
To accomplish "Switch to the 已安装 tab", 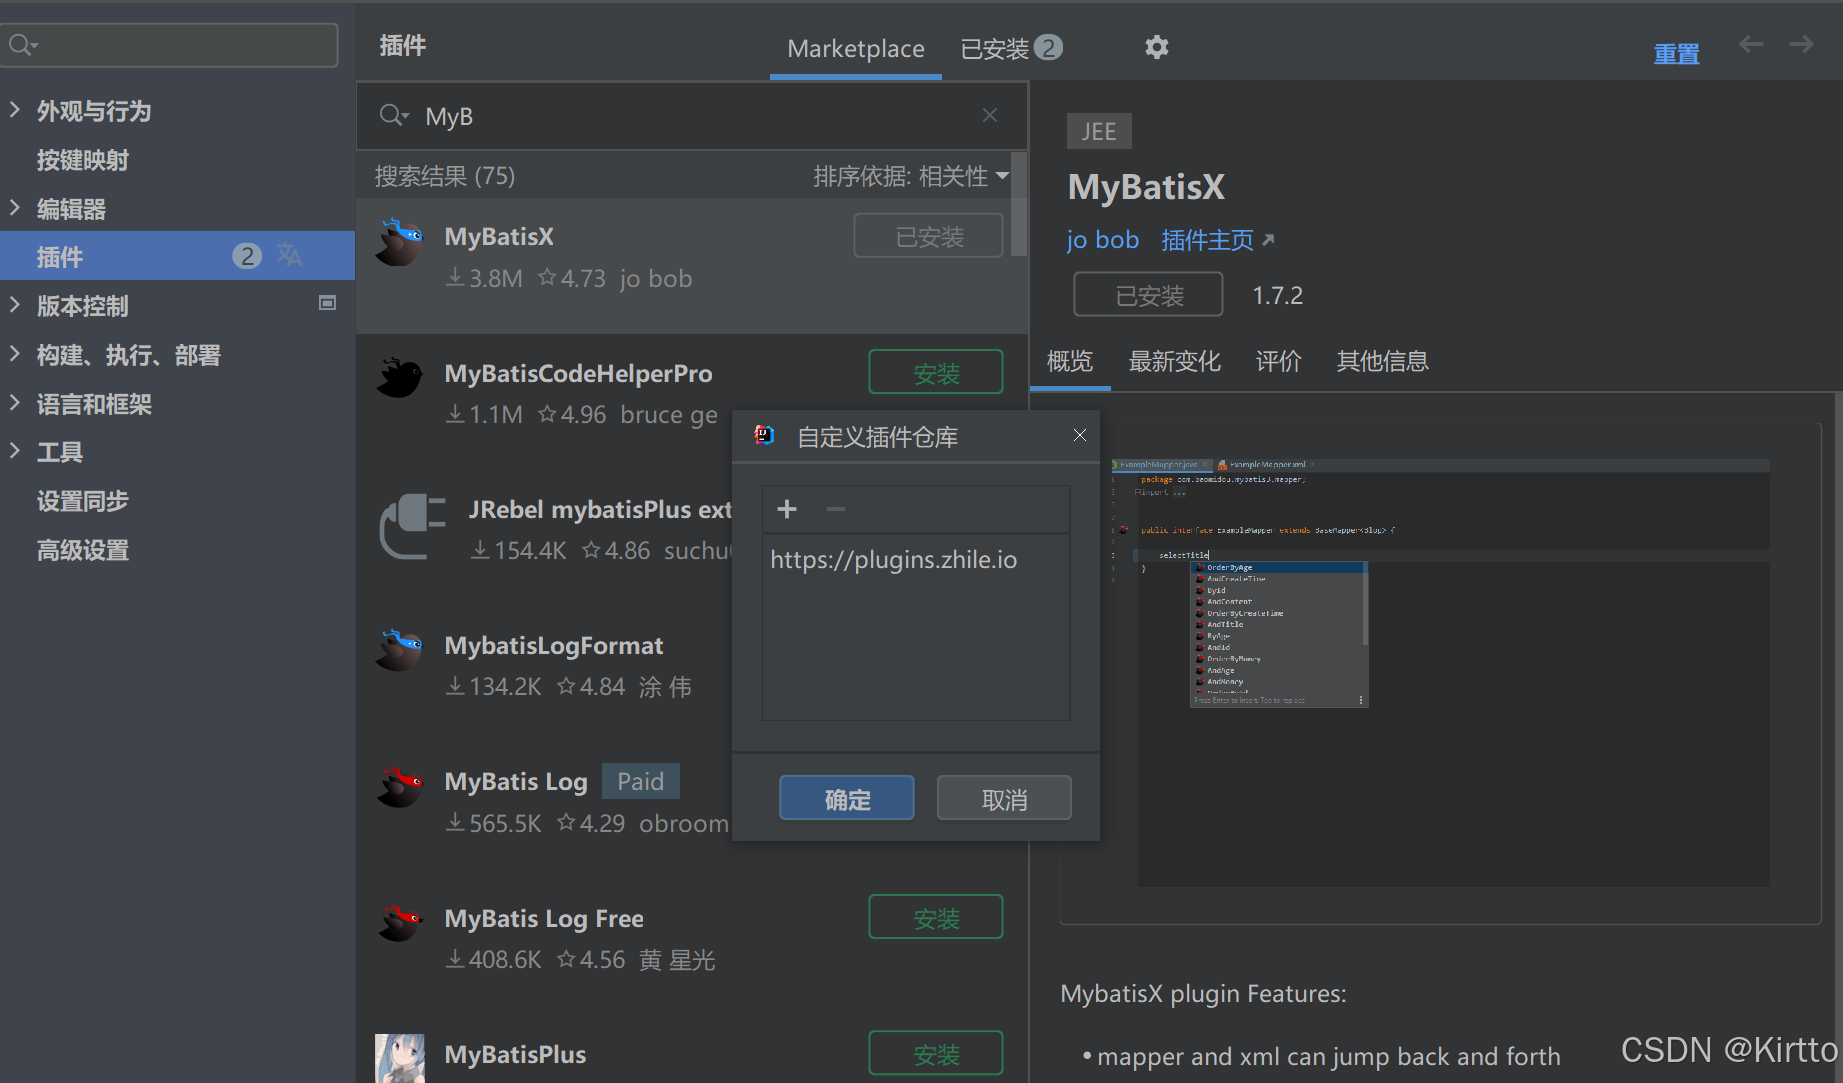I will point(1011,48).
